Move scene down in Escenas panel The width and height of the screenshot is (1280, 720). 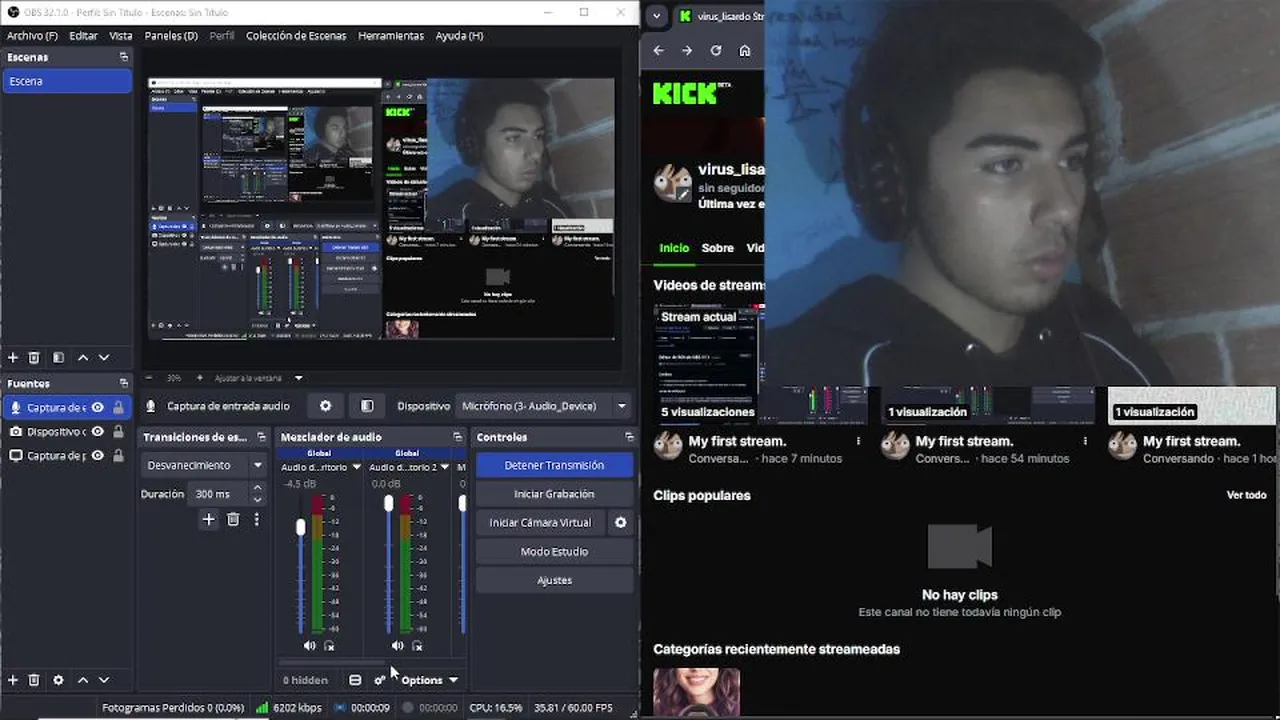coord(104,357)
